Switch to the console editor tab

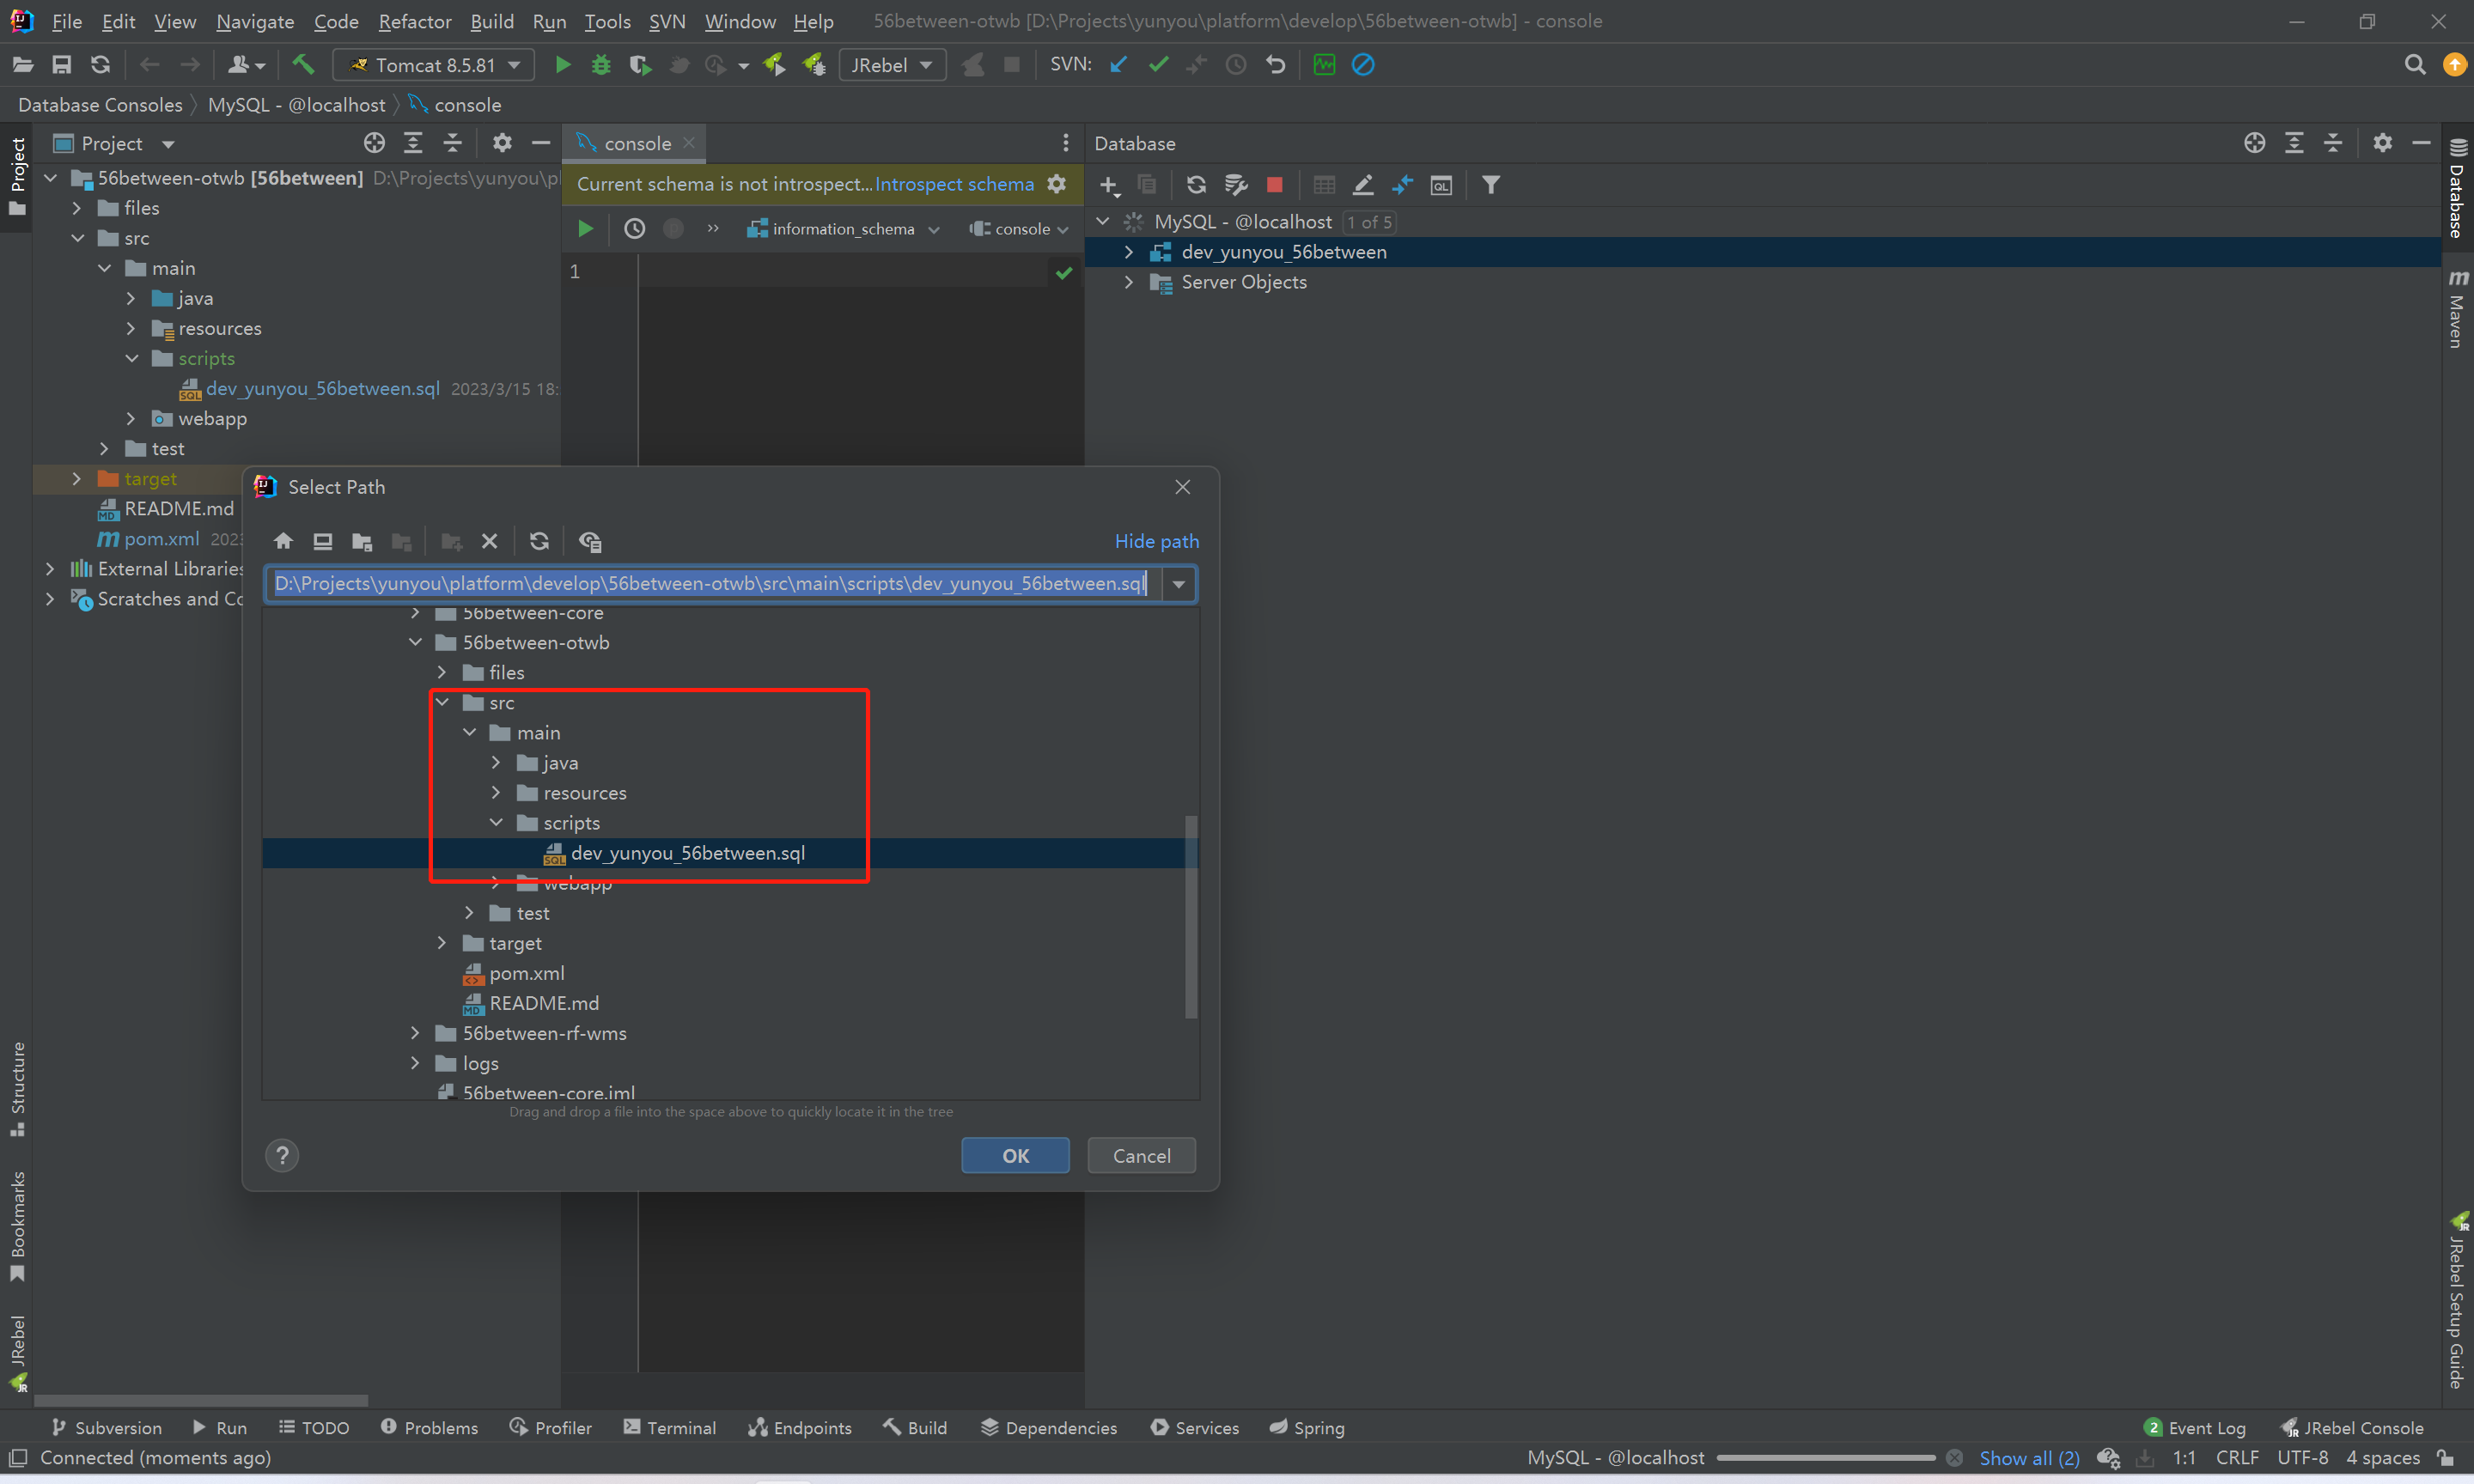635,143
